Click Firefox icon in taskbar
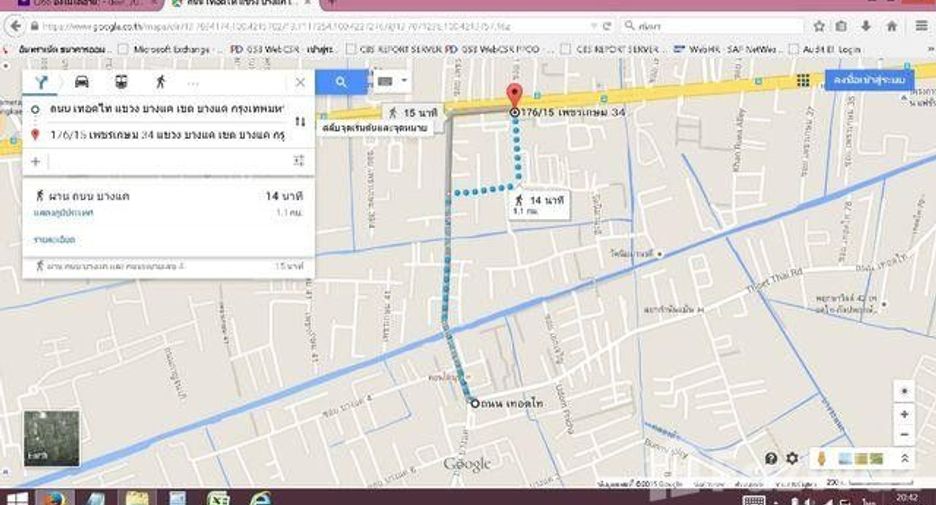936x505 pixels. [54, 498]
